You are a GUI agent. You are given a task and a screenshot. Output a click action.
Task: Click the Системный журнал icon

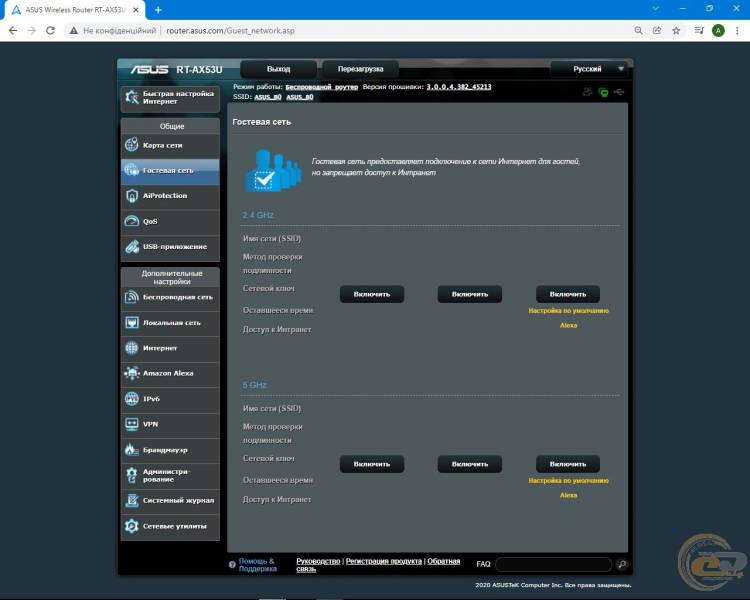click(132, 500)
